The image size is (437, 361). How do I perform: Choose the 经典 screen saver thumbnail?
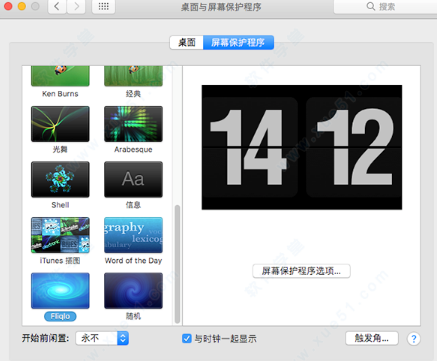pyautogui.click(x=133, y=76)
